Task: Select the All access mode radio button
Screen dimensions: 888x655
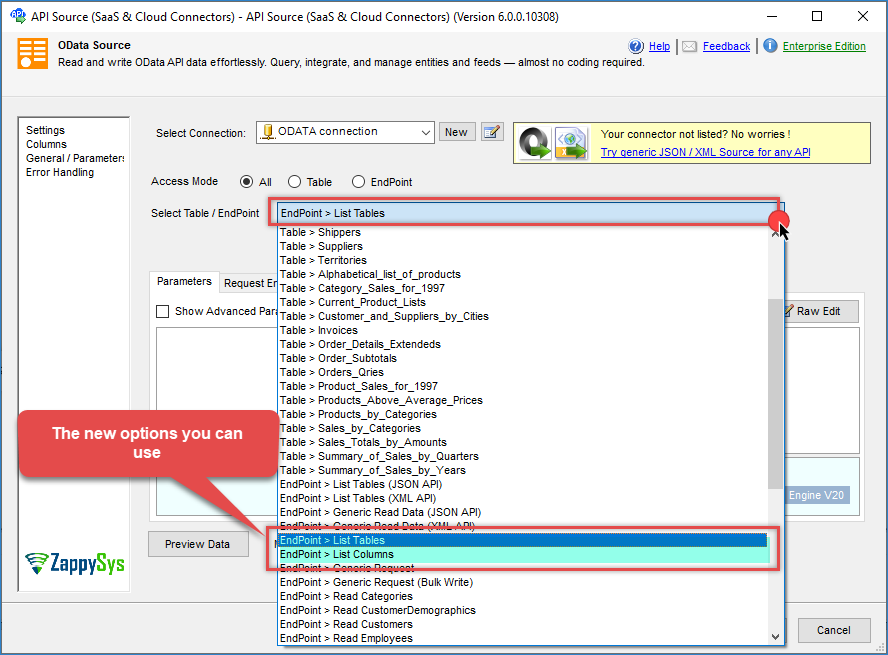Action: (x=246, y=182)
